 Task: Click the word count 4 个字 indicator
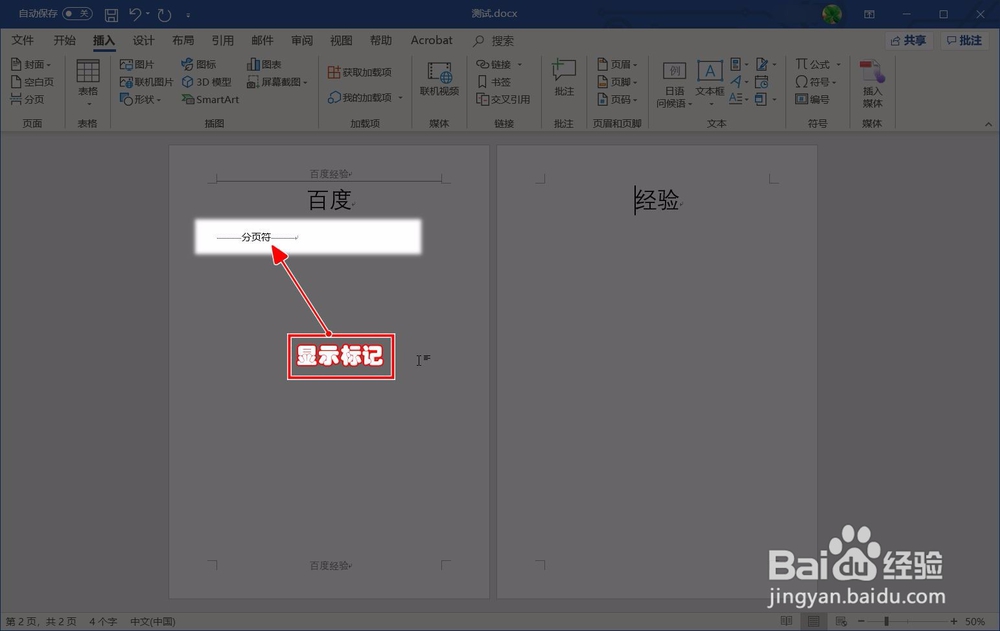(x=103, y=621)
